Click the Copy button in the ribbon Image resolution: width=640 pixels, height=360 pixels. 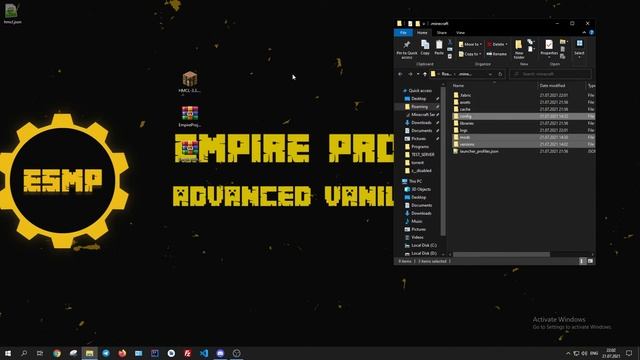(425, 47)
